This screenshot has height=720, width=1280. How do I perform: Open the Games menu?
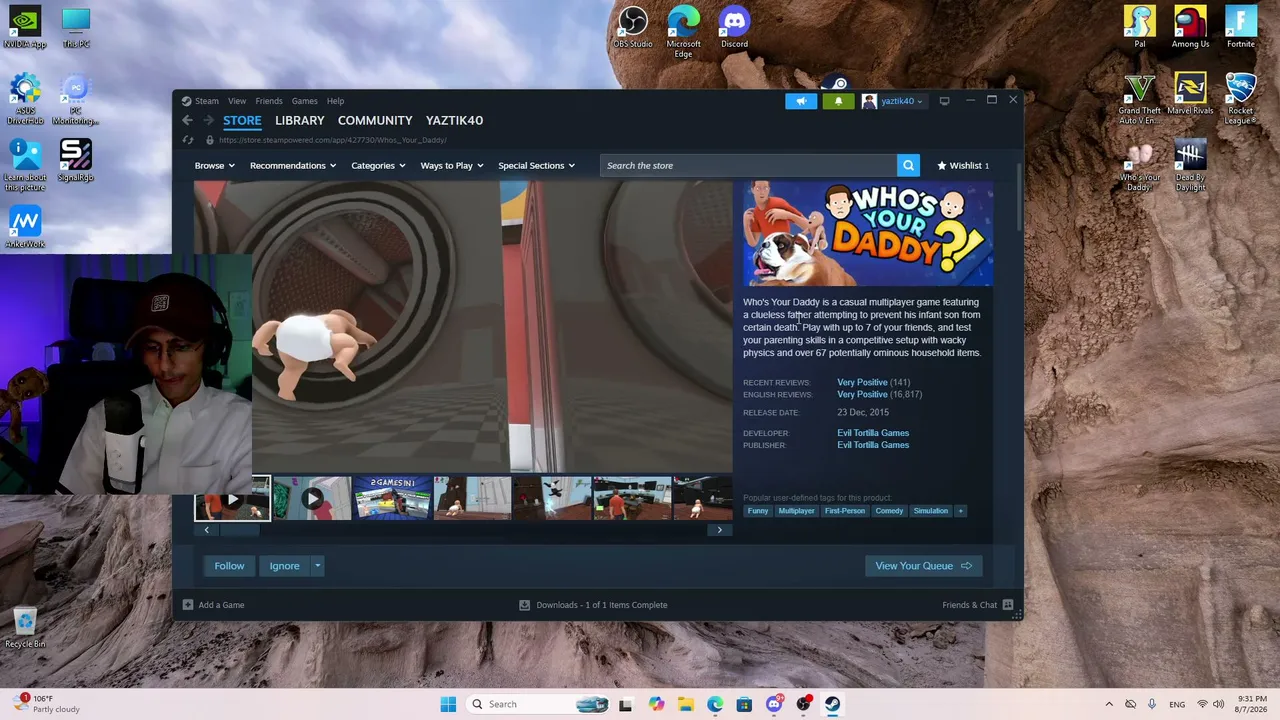pyautogui.click(x=304, y=101)
